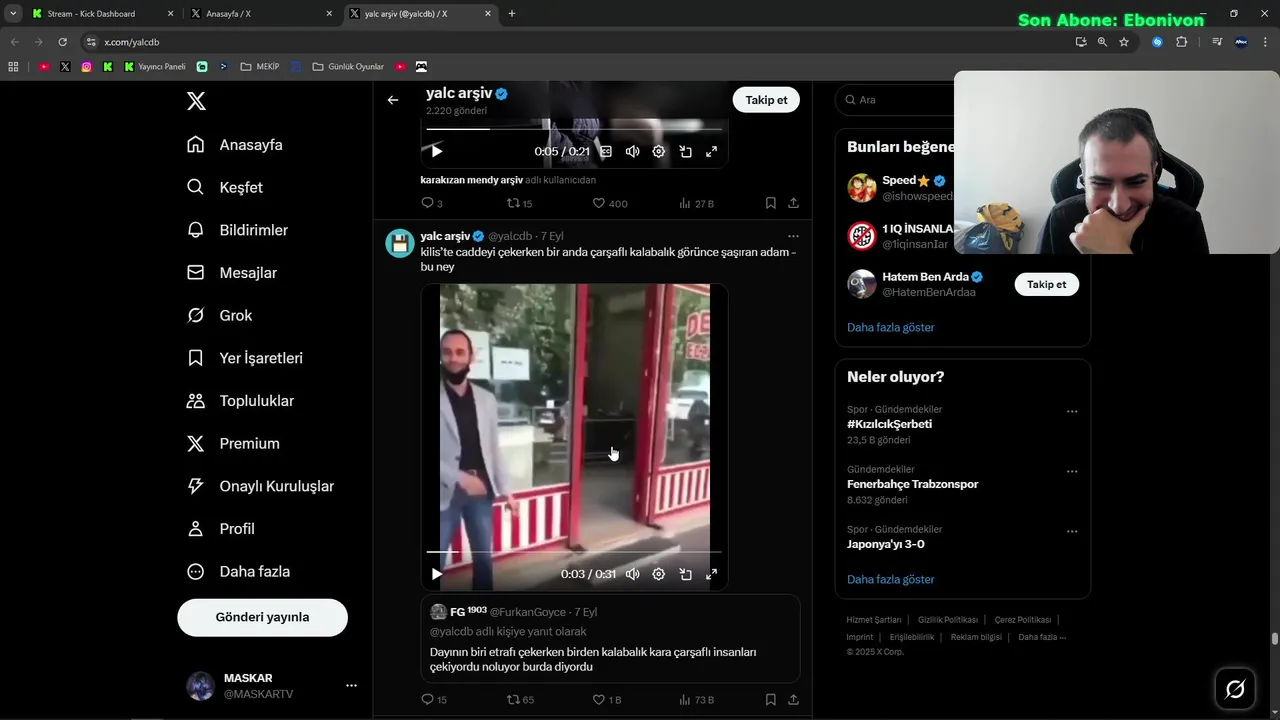Viewport: 1280px width, 720px height.
Task: Seek the 0:03 / 0:31 video progress bar
Action: (574, 552)
